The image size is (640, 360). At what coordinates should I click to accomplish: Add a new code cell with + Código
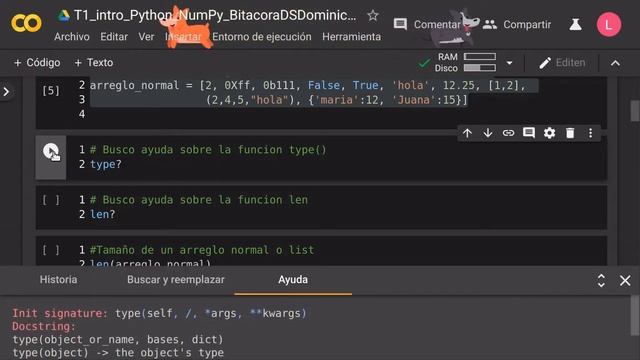tap(37, 62)
